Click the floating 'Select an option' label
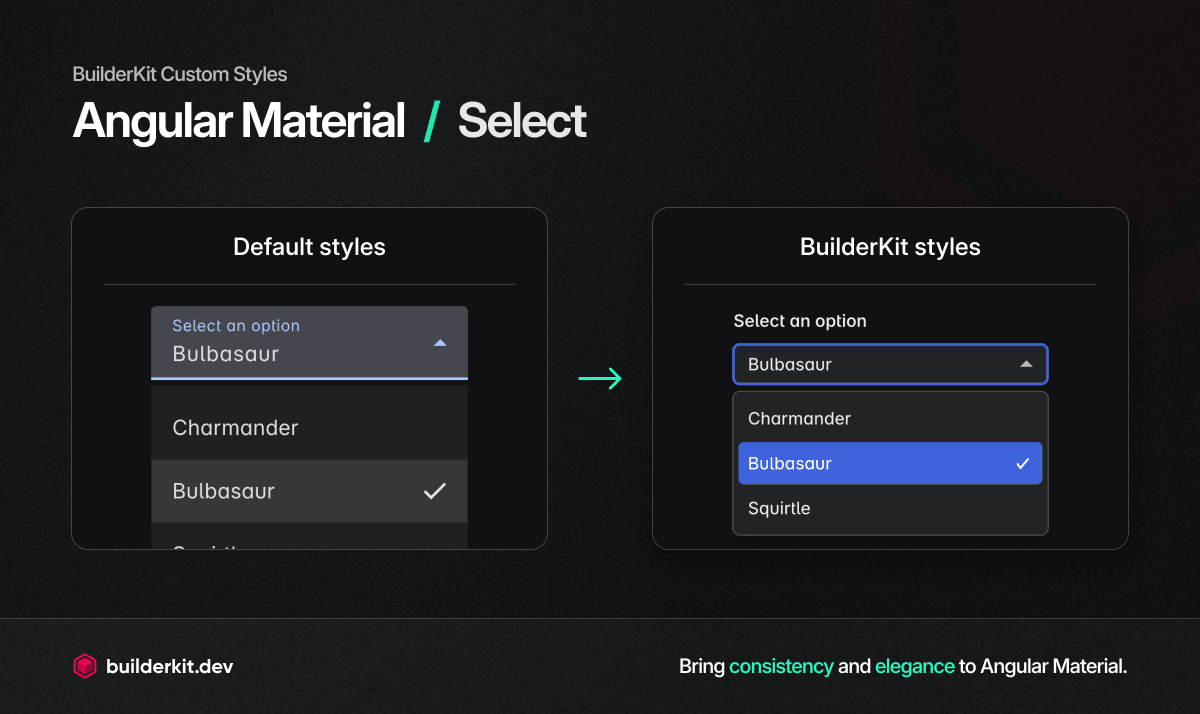This screenshot has height=714, width=1200. tap(236, 326)
